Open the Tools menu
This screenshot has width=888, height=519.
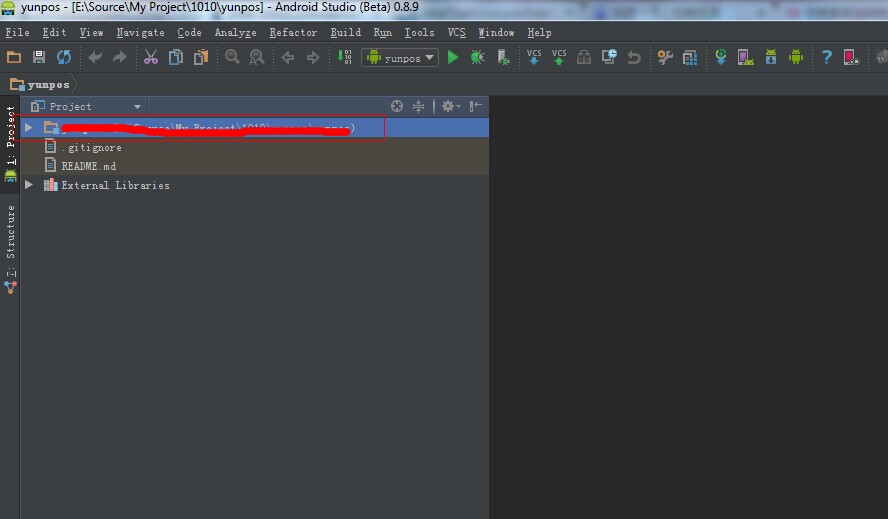(419, 33)
